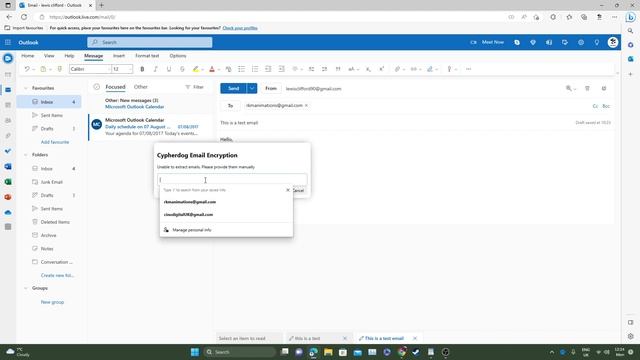Switch to the Other inbox tab
This screenshot has width=640, height=360.
click(141, 87)
